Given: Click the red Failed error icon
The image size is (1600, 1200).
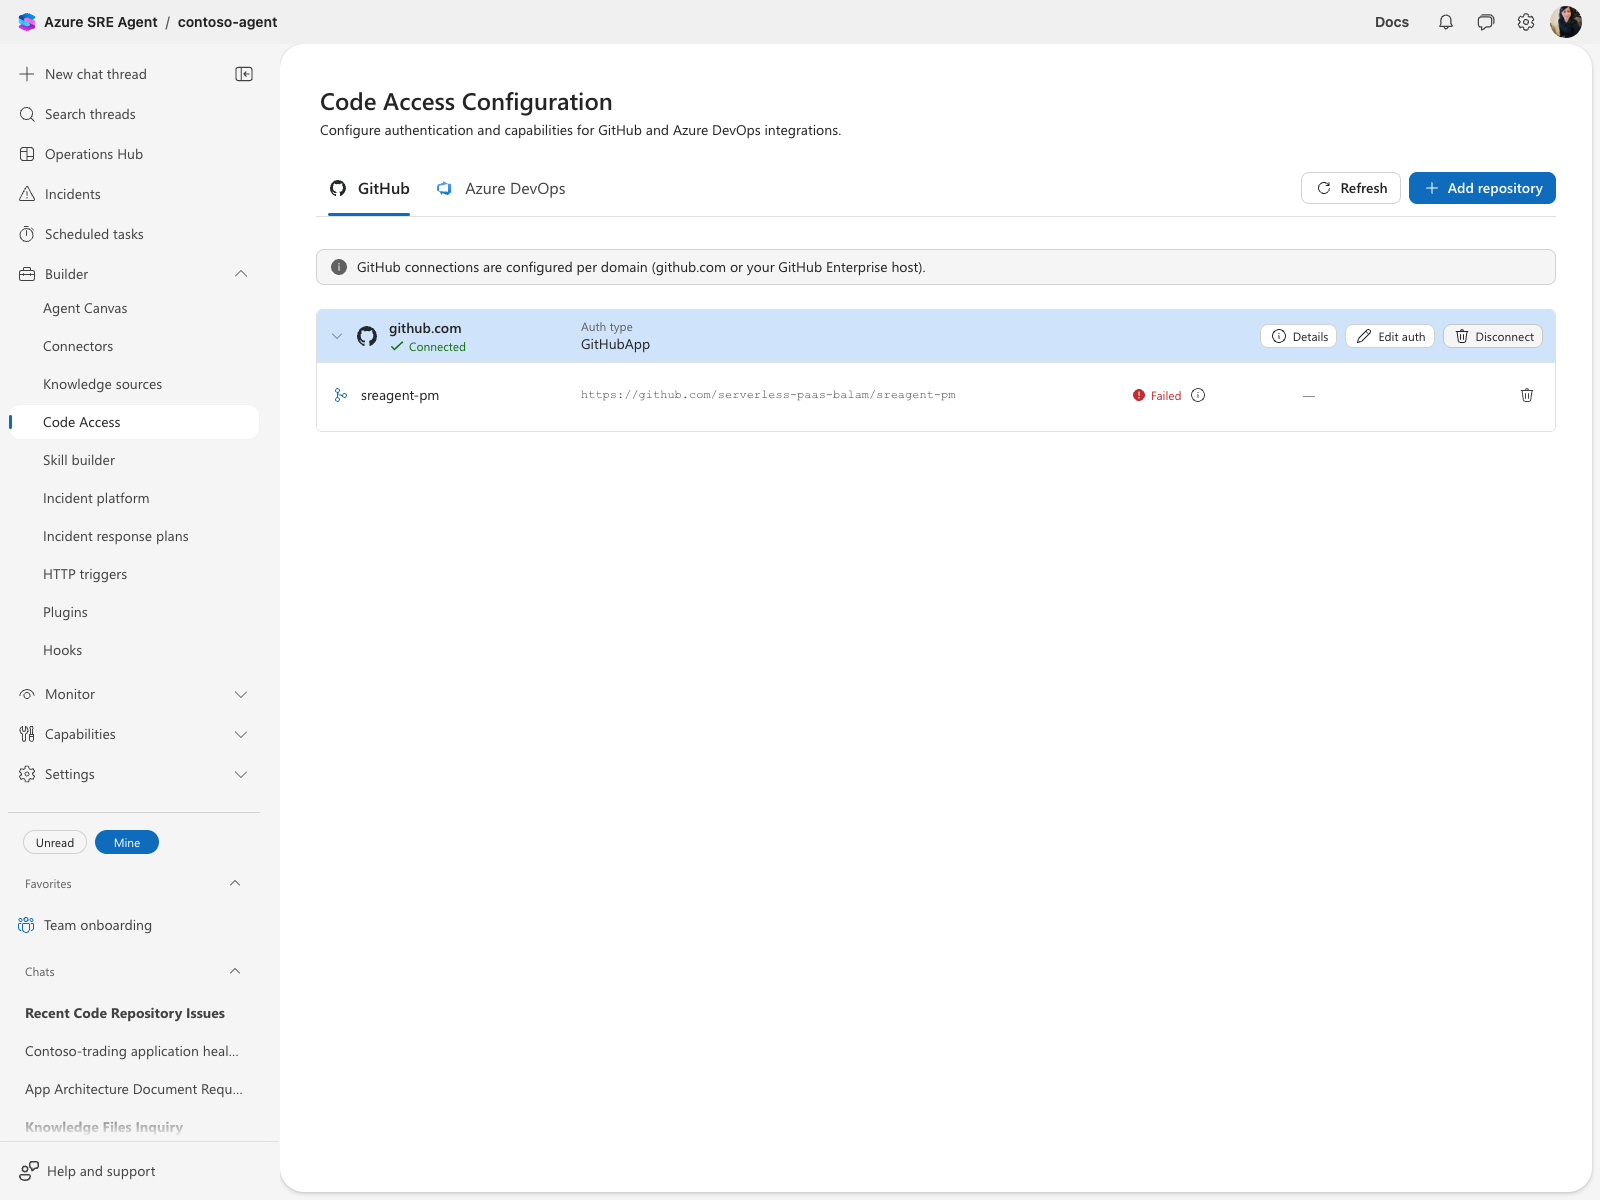Looking at the screenshot, I should click(x=1139, y=395).
